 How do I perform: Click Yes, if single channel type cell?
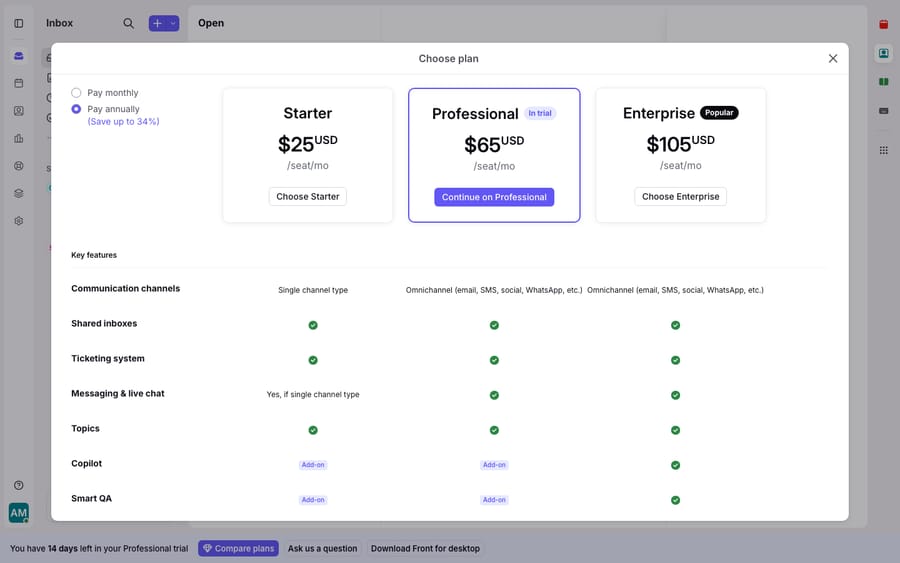point(313,394)
